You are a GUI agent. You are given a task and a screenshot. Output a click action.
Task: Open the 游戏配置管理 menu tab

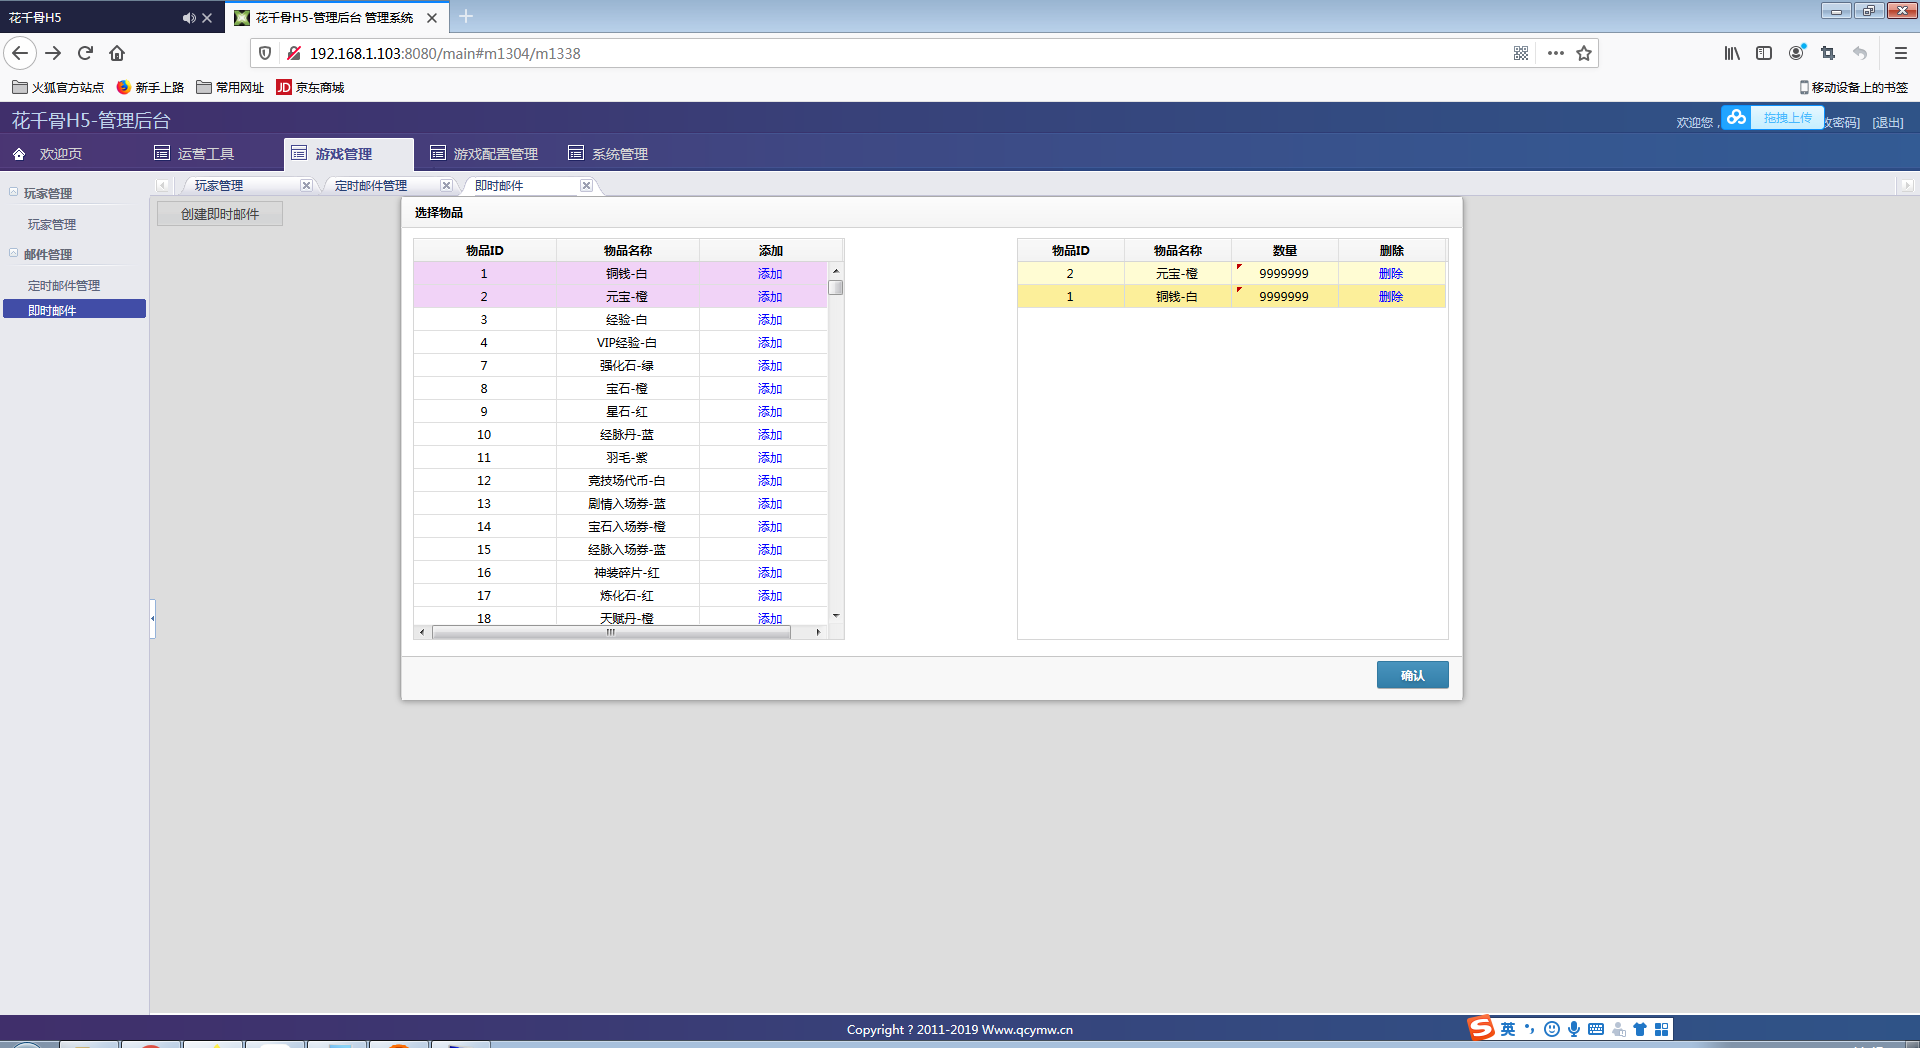click(484, 154)
